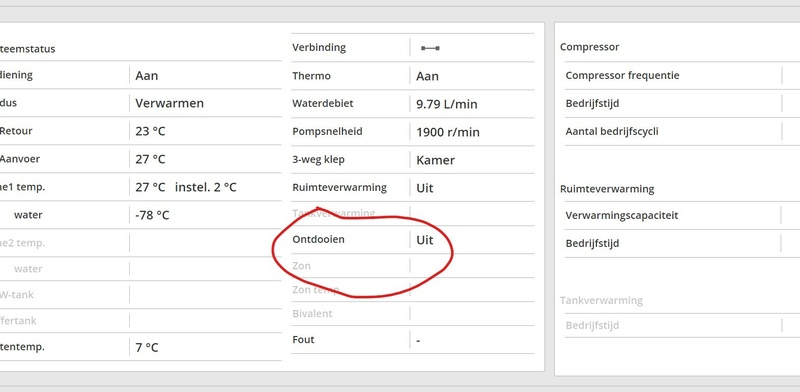Click the right panel 'Ruimteverwarming' section heading

click(607, 189)
